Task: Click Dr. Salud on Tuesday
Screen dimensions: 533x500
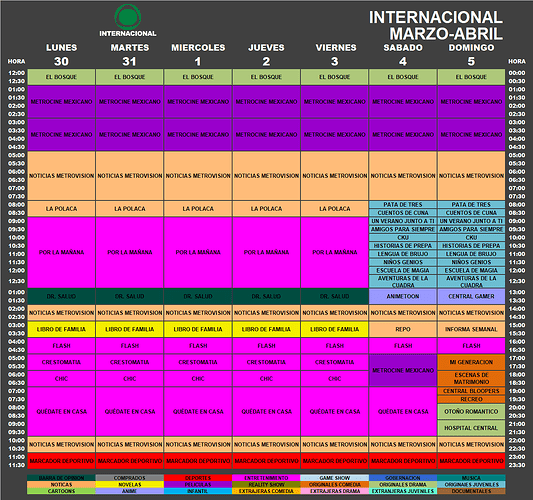Action: pos(130,296)
